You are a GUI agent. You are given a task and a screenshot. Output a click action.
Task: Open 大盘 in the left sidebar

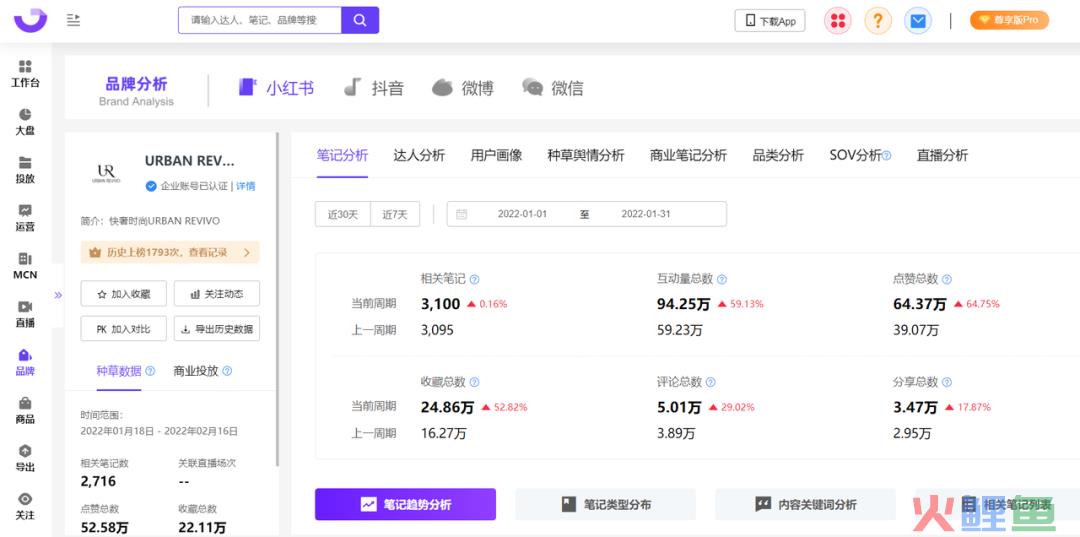click(25, 122)
